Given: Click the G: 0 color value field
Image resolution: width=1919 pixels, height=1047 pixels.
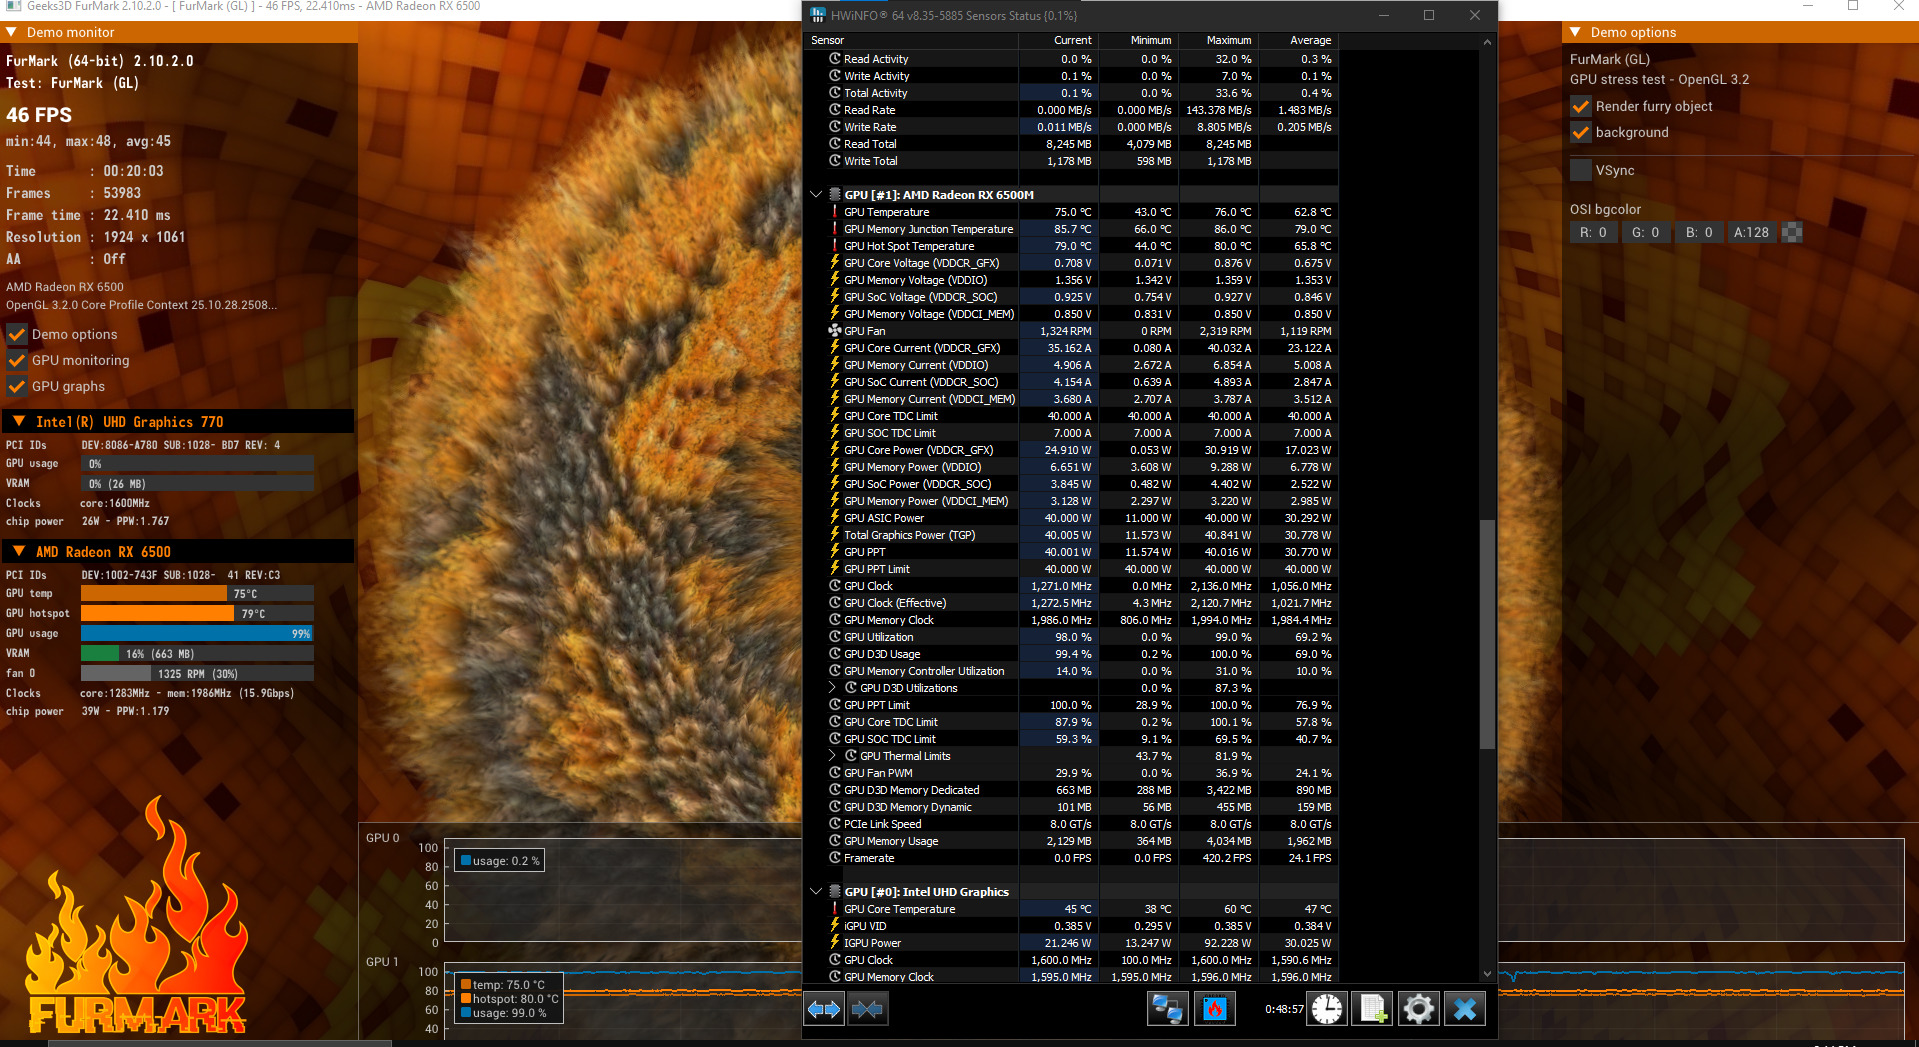Looking at the screenshot, I should 1646,232.
